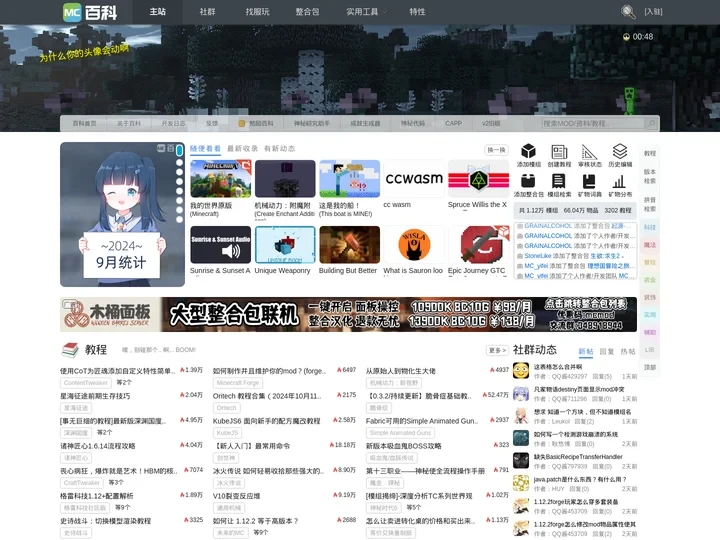720x540 pixels.
Task: Switch community feed to 新帖 tab
Action: [585, 351]
